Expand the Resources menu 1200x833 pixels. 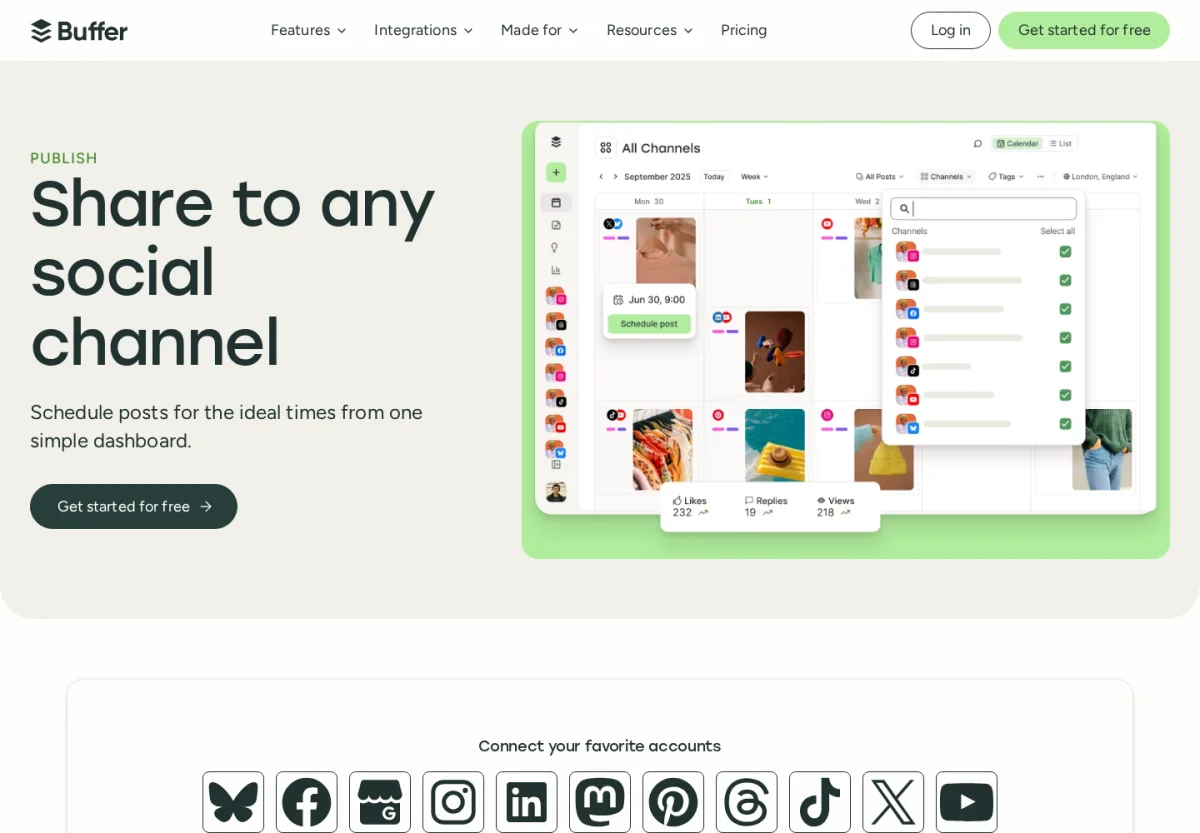coord(649,30)
